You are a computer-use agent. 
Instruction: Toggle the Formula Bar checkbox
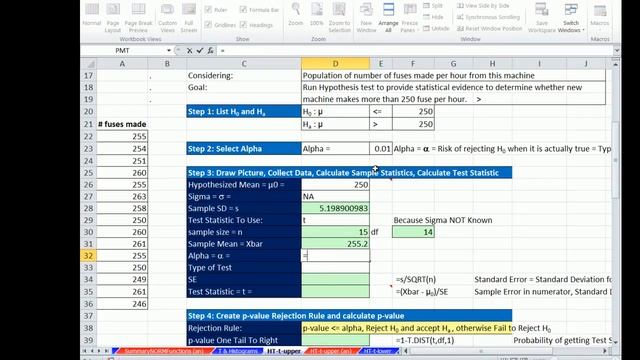259,10
